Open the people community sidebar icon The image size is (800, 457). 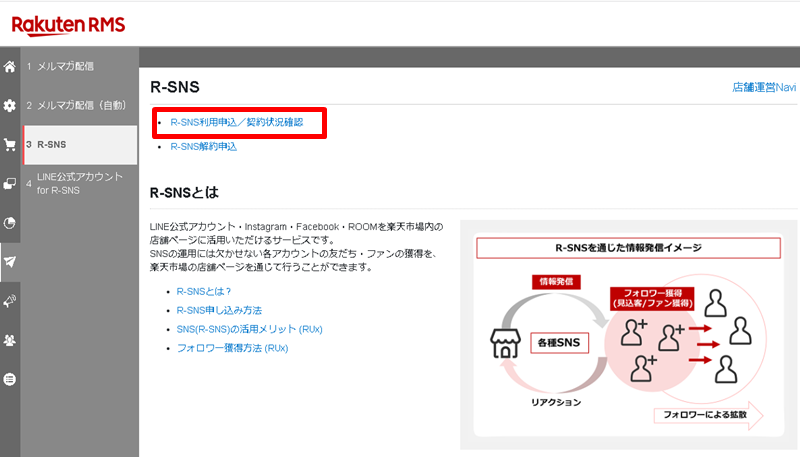tap(10, 340)
